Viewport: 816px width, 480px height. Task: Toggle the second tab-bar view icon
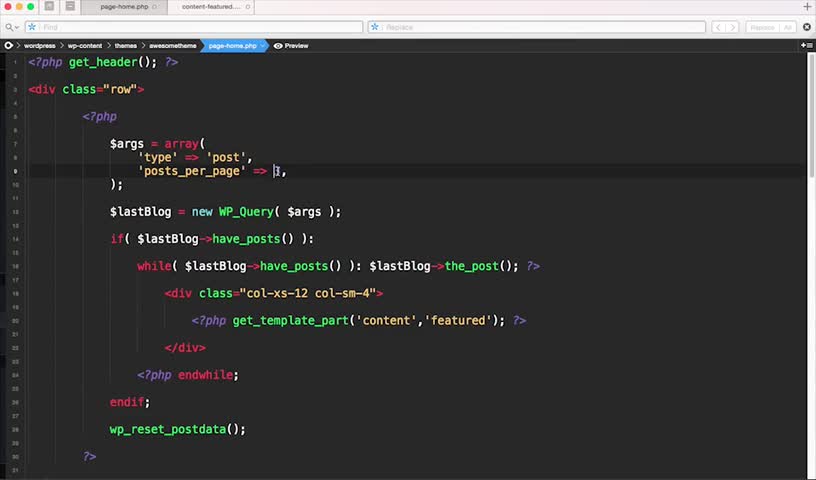coord(70,7)
